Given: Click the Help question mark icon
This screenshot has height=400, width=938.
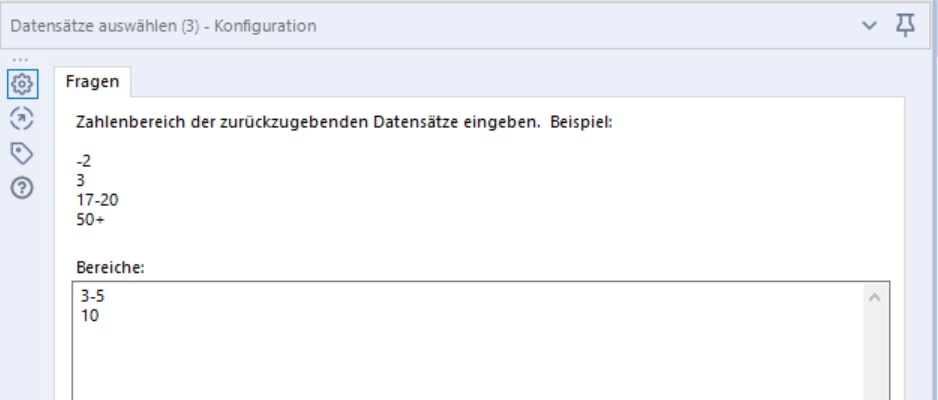Looking at the screenshot, I should tap(21, 185).
